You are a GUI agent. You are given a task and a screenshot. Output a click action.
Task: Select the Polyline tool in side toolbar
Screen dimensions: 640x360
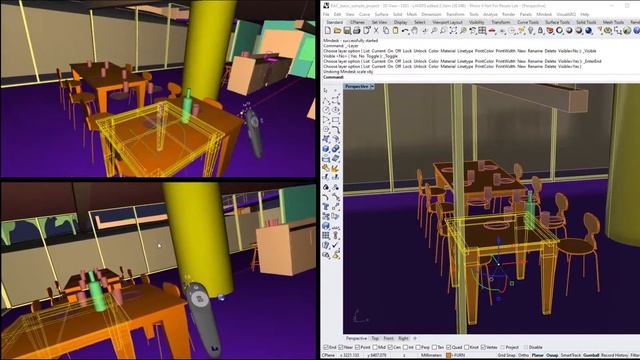326,100
